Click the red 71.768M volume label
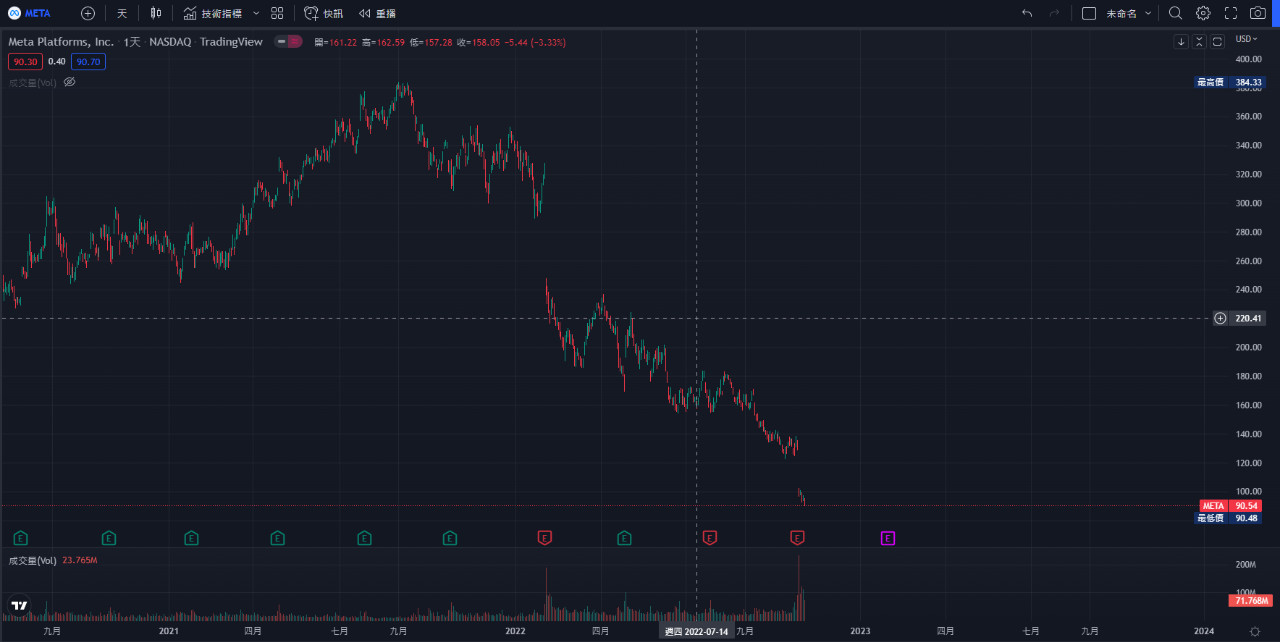1280x642 pixels. pyautogui.click(x=1249, y=600)
